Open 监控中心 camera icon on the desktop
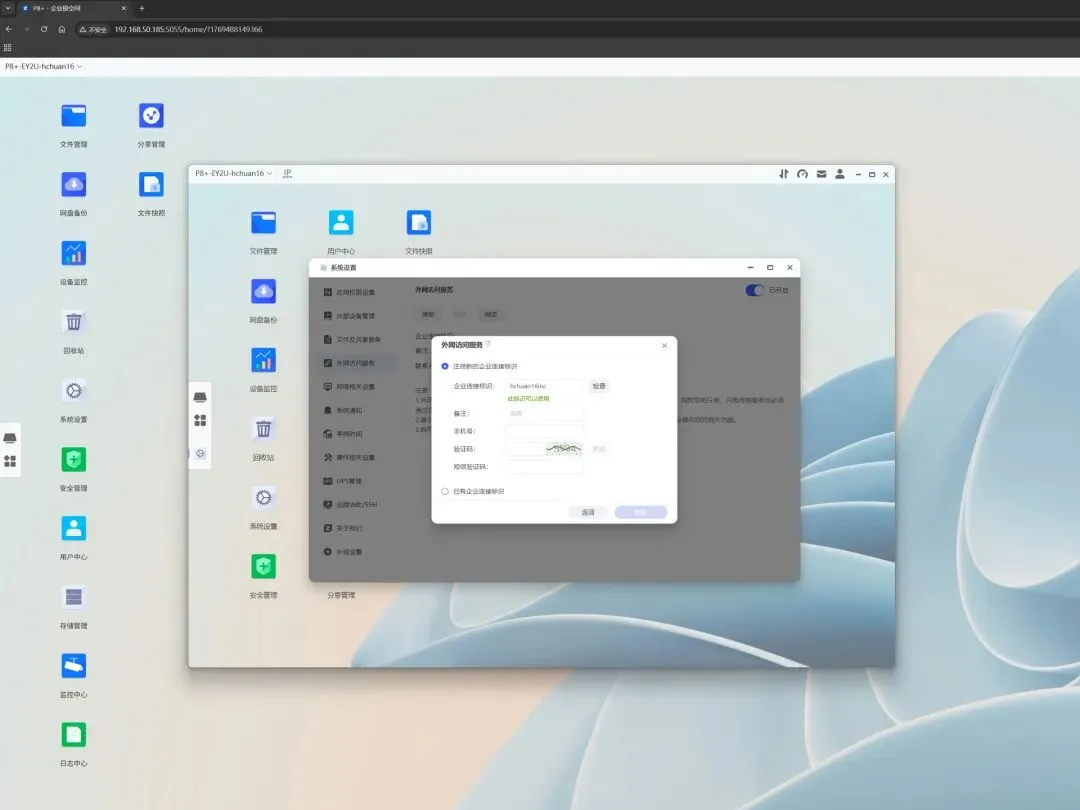This screenshot has width=1080, height=810. 74,666
